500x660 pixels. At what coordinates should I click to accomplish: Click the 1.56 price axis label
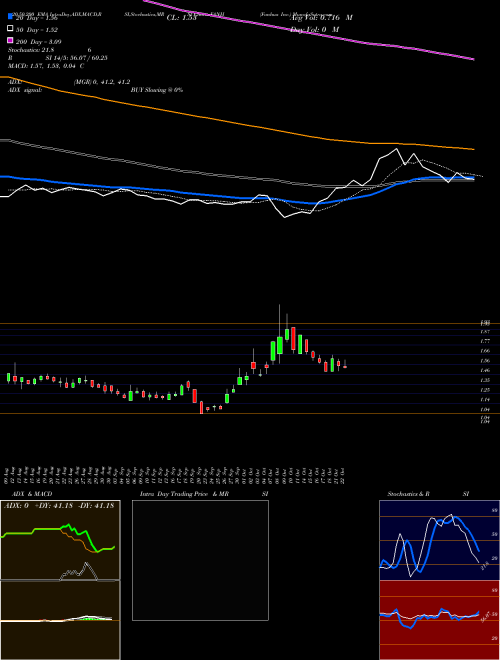pos(484,361)
